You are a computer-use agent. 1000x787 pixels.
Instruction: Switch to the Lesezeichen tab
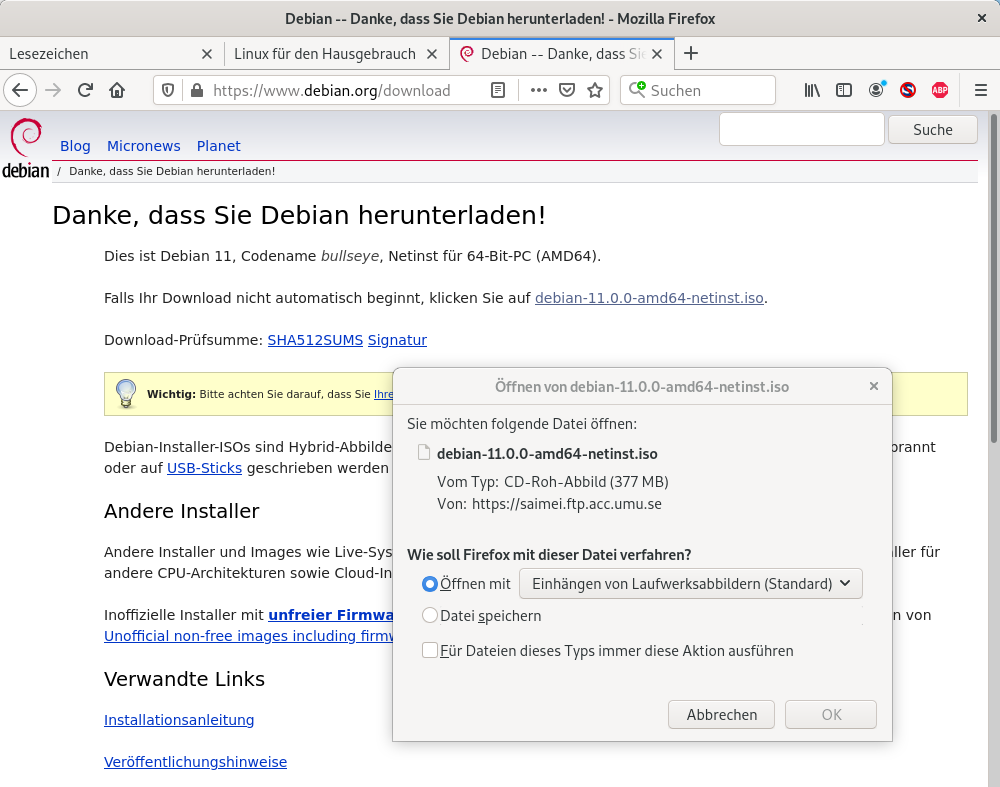[x=112, y=54]
